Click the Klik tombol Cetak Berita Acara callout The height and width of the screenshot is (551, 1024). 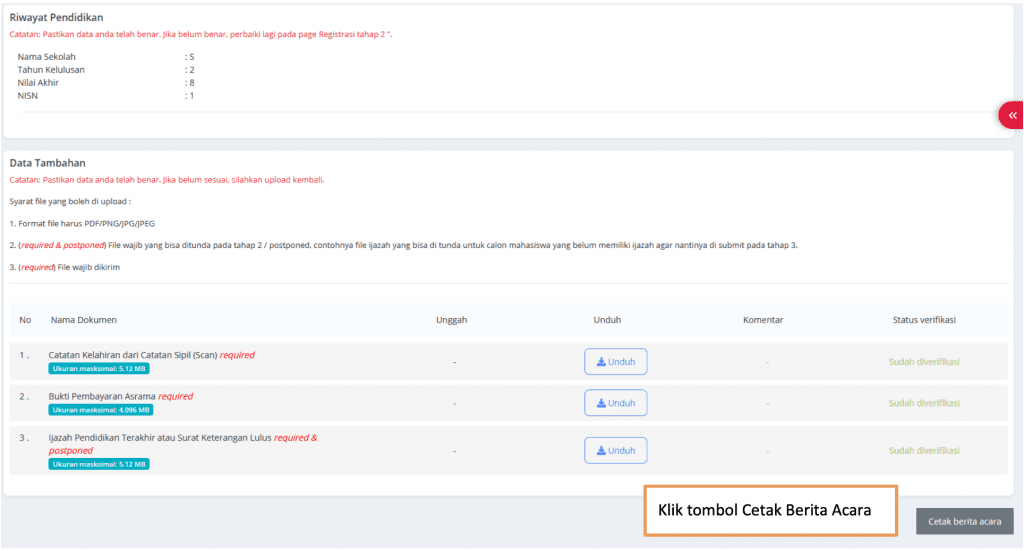[769, 511]
